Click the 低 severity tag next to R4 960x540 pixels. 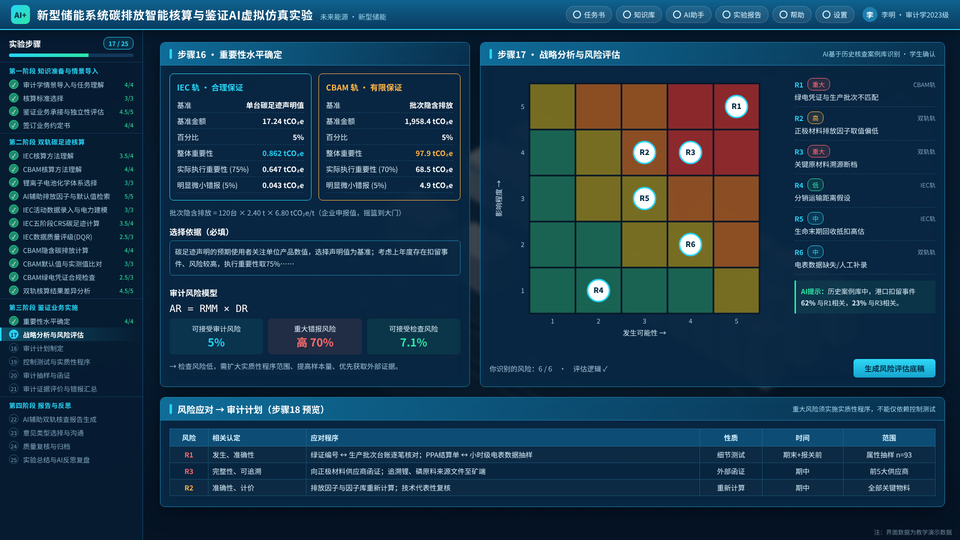pos(815,185)
